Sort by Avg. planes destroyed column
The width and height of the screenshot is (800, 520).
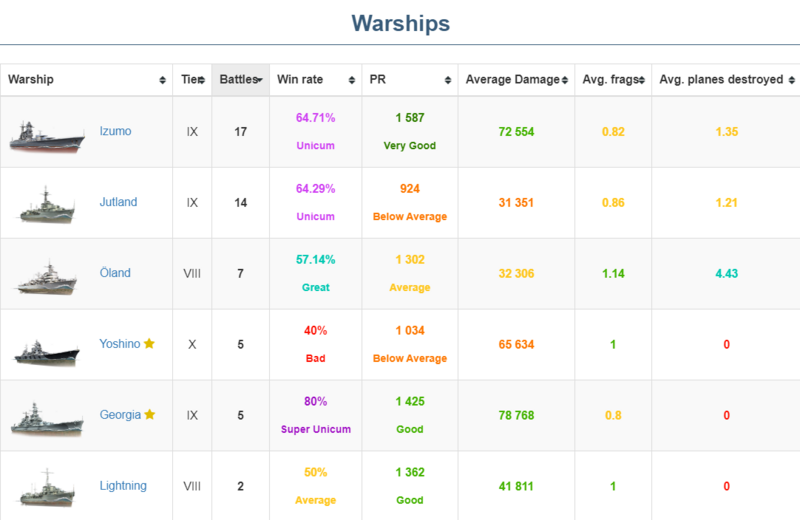[725, 80]
